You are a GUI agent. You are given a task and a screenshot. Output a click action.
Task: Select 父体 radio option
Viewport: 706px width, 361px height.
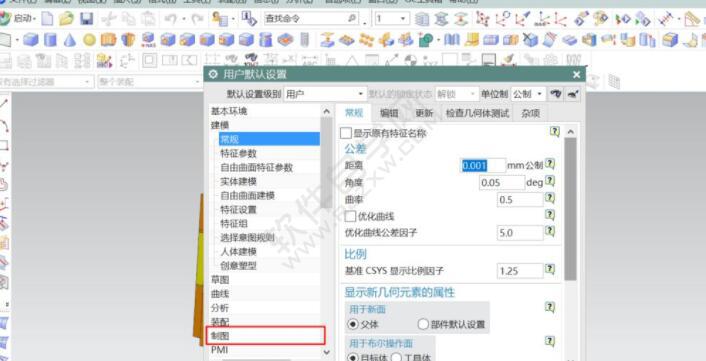coord(354,324)
